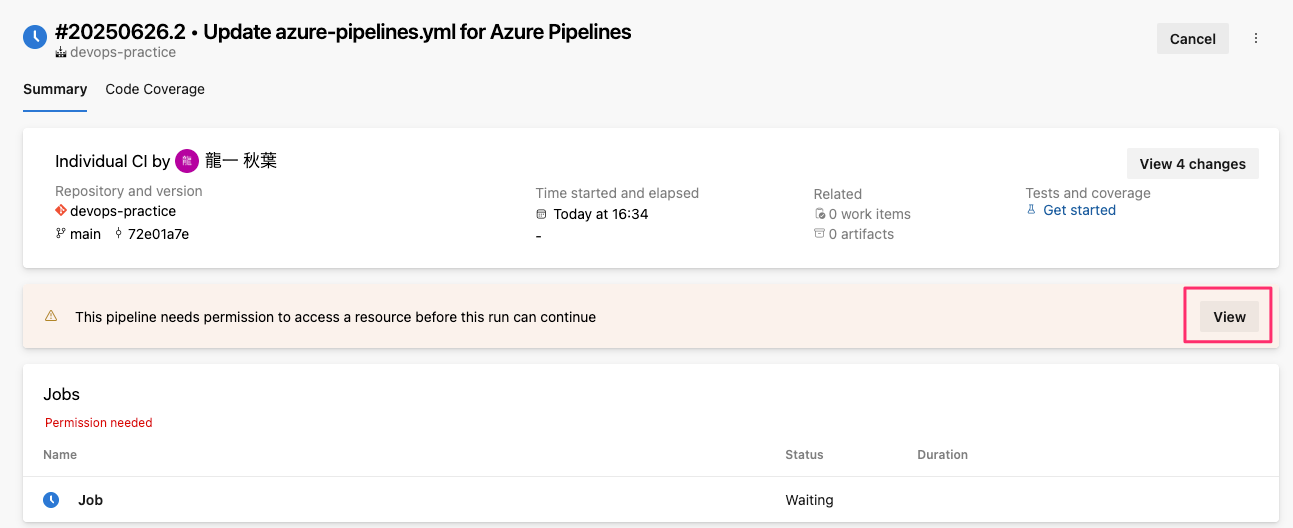Click the work items icon
The height and width of the screenshot is (528, 1293).
[820, 214]
